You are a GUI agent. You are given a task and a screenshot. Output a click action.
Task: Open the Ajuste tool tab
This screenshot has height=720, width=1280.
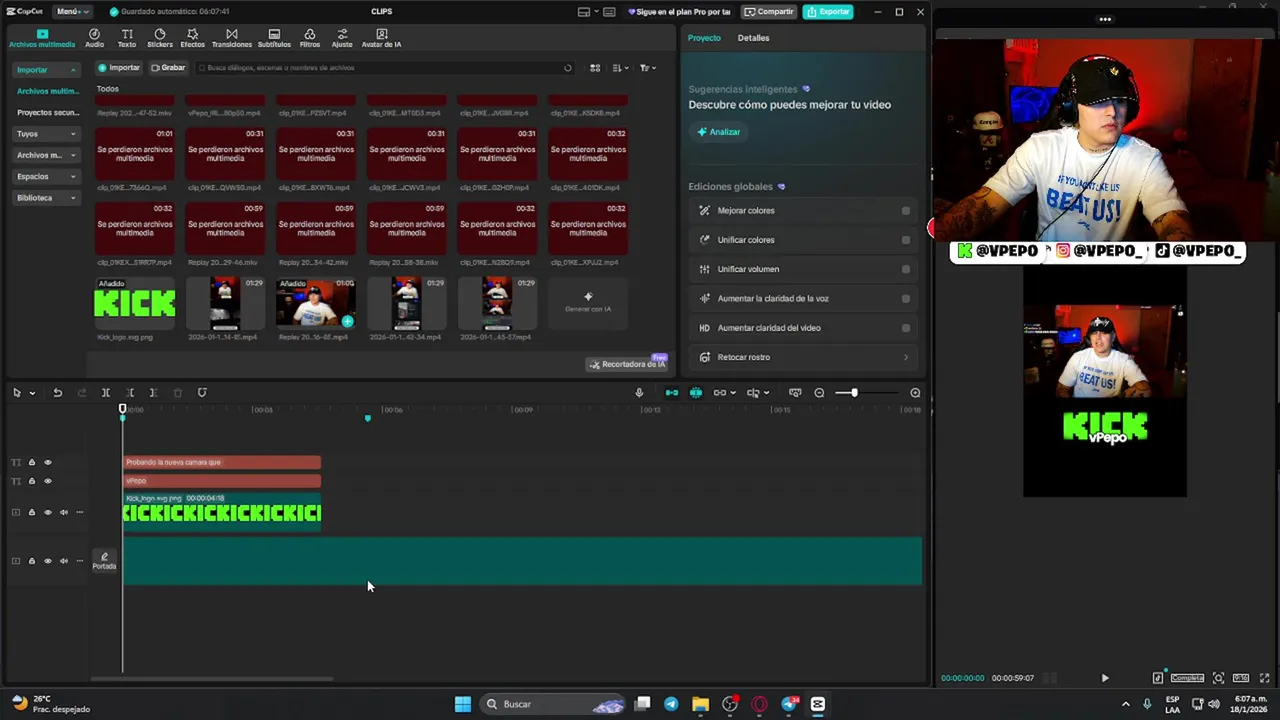342,38
